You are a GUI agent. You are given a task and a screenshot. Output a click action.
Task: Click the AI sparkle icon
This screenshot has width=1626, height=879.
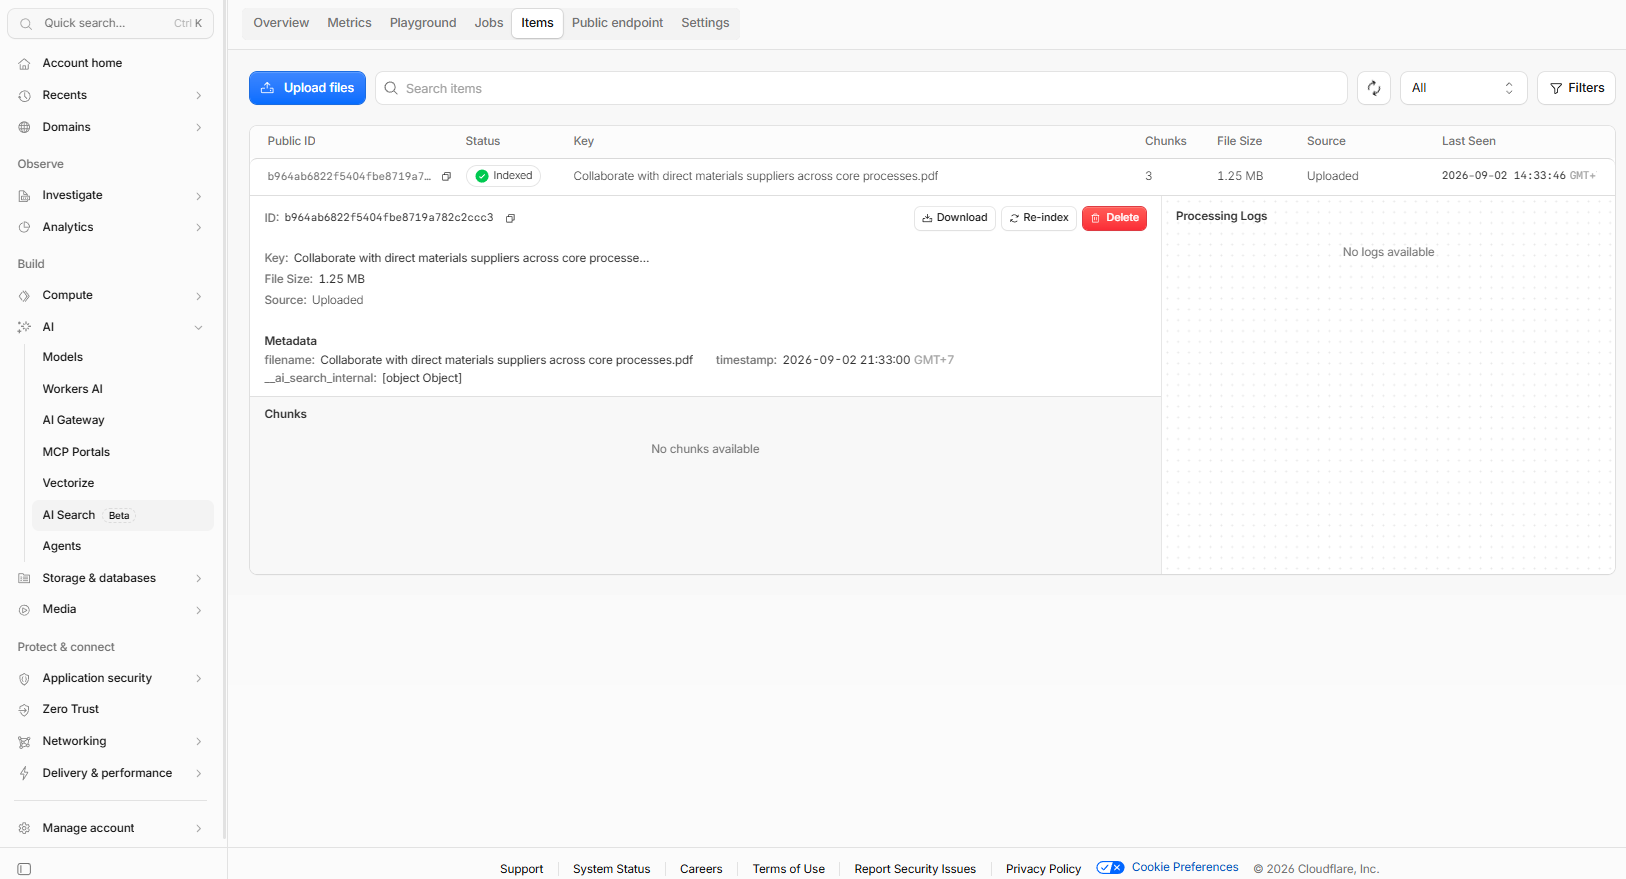(24, 327)
